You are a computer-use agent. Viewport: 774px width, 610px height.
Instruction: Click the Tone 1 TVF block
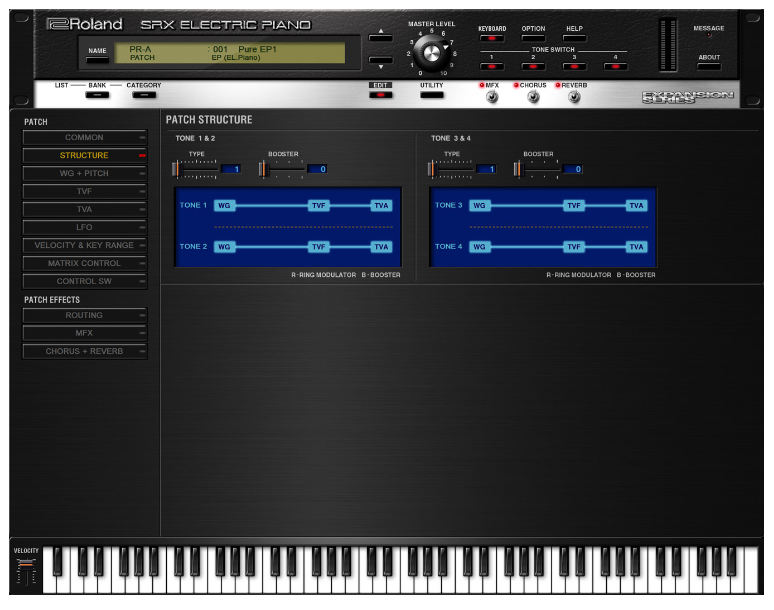point(319,205)
